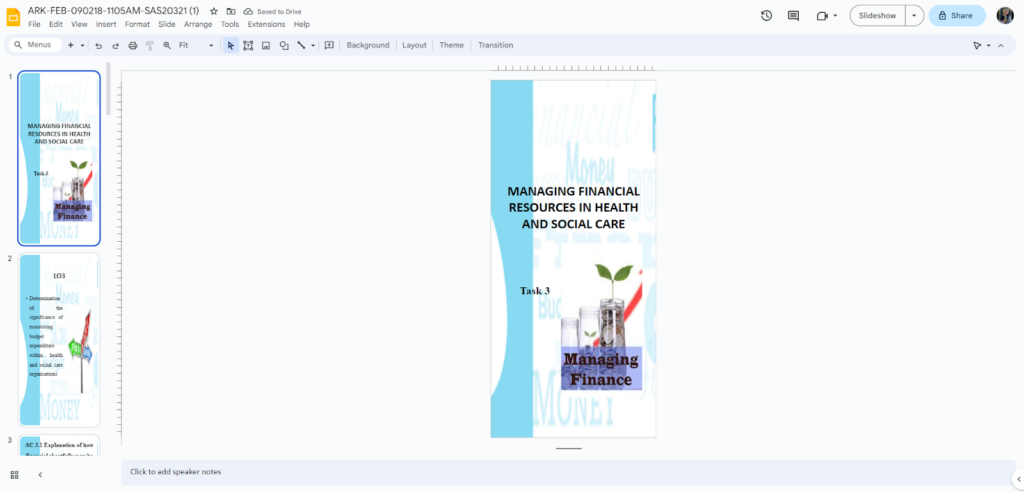Hide the menus with collapse chevron
The width and height of the screenshot is (1024, 492).
[x=1001, y=45]
